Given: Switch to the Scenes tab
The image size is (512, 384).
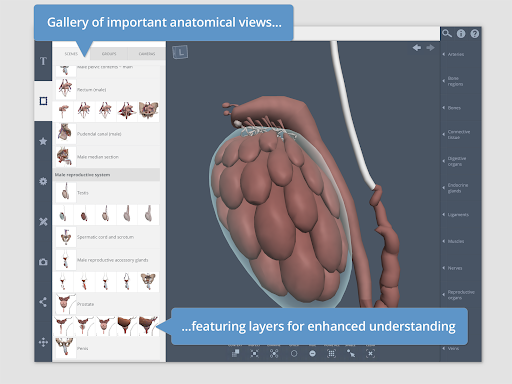Looking at the screenshot, I should (71, 54).
